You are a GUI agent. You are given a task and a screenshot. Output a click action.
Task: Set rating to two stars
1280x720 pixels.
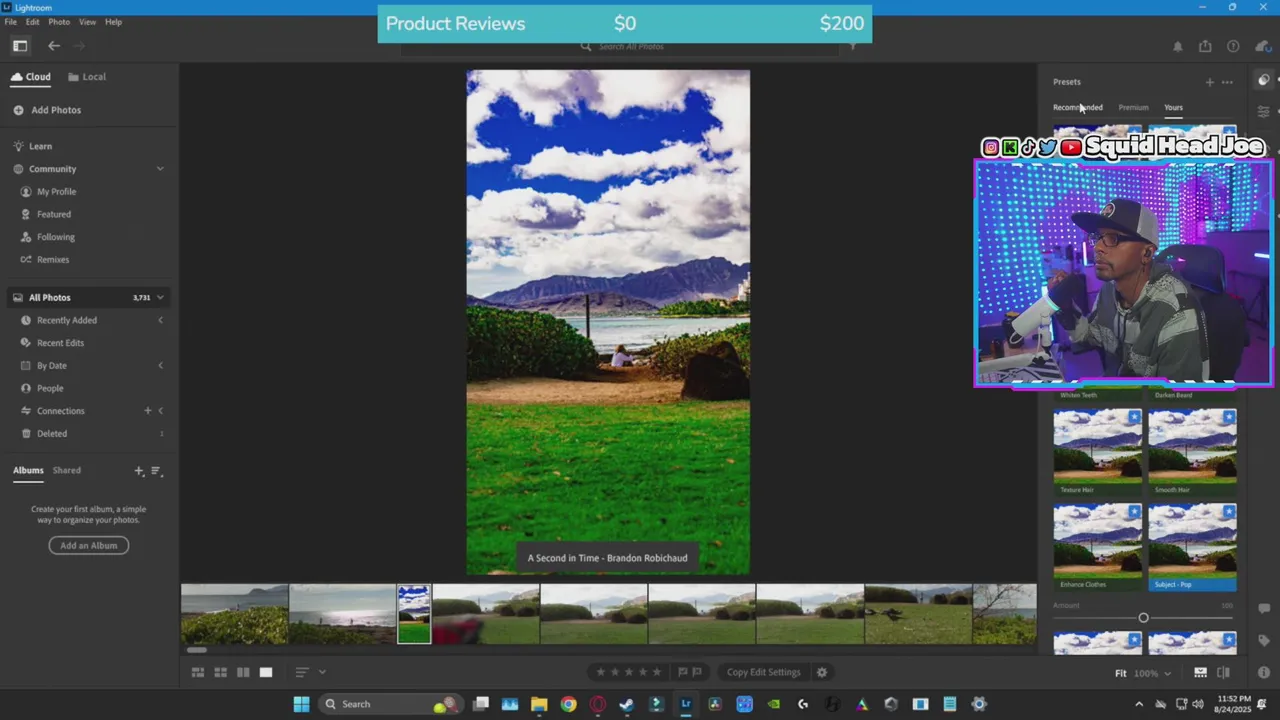coord(614,672)
